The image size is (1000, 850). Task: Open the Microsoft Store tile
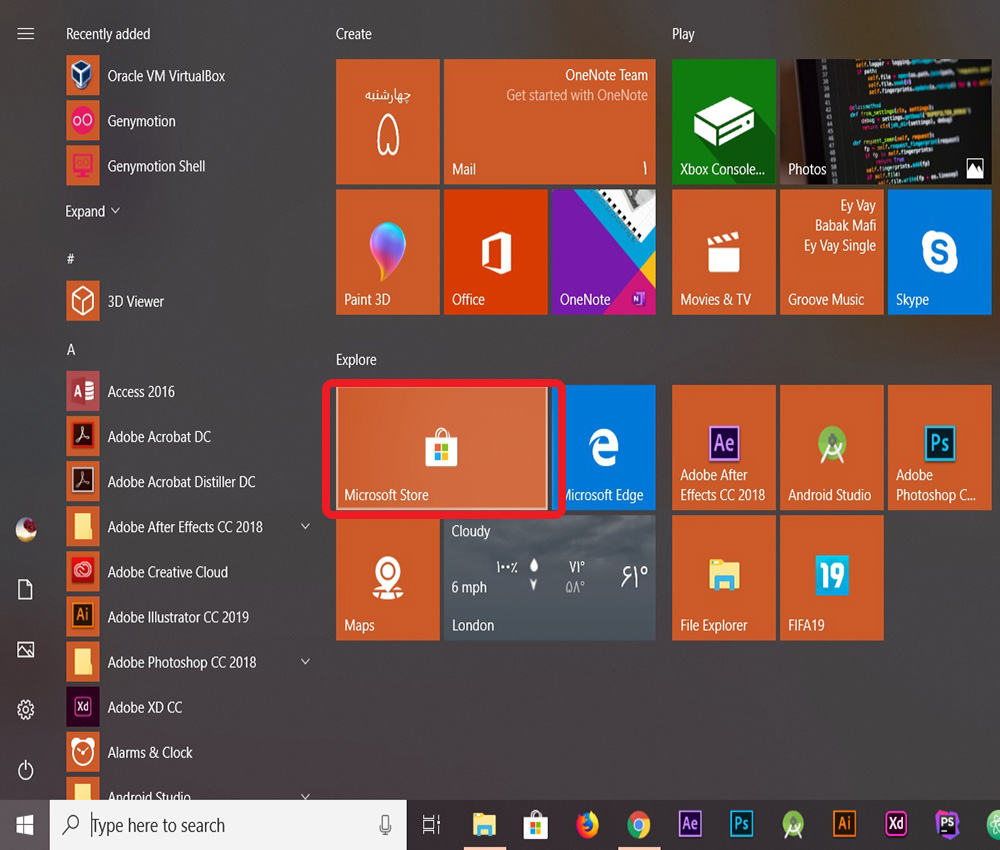(x=441, y=448)
